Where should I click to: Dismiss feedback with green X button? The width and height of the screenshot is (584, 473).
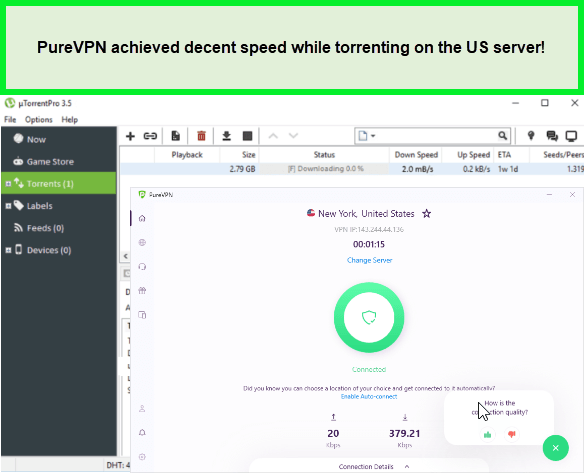coord(556,448)
